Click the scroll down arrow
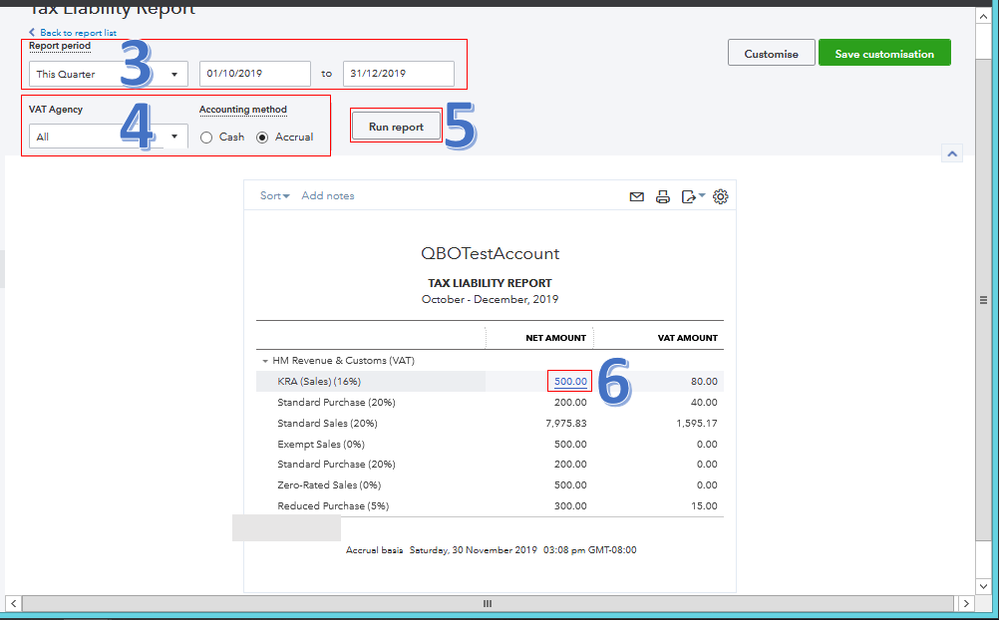 (983, 586)
